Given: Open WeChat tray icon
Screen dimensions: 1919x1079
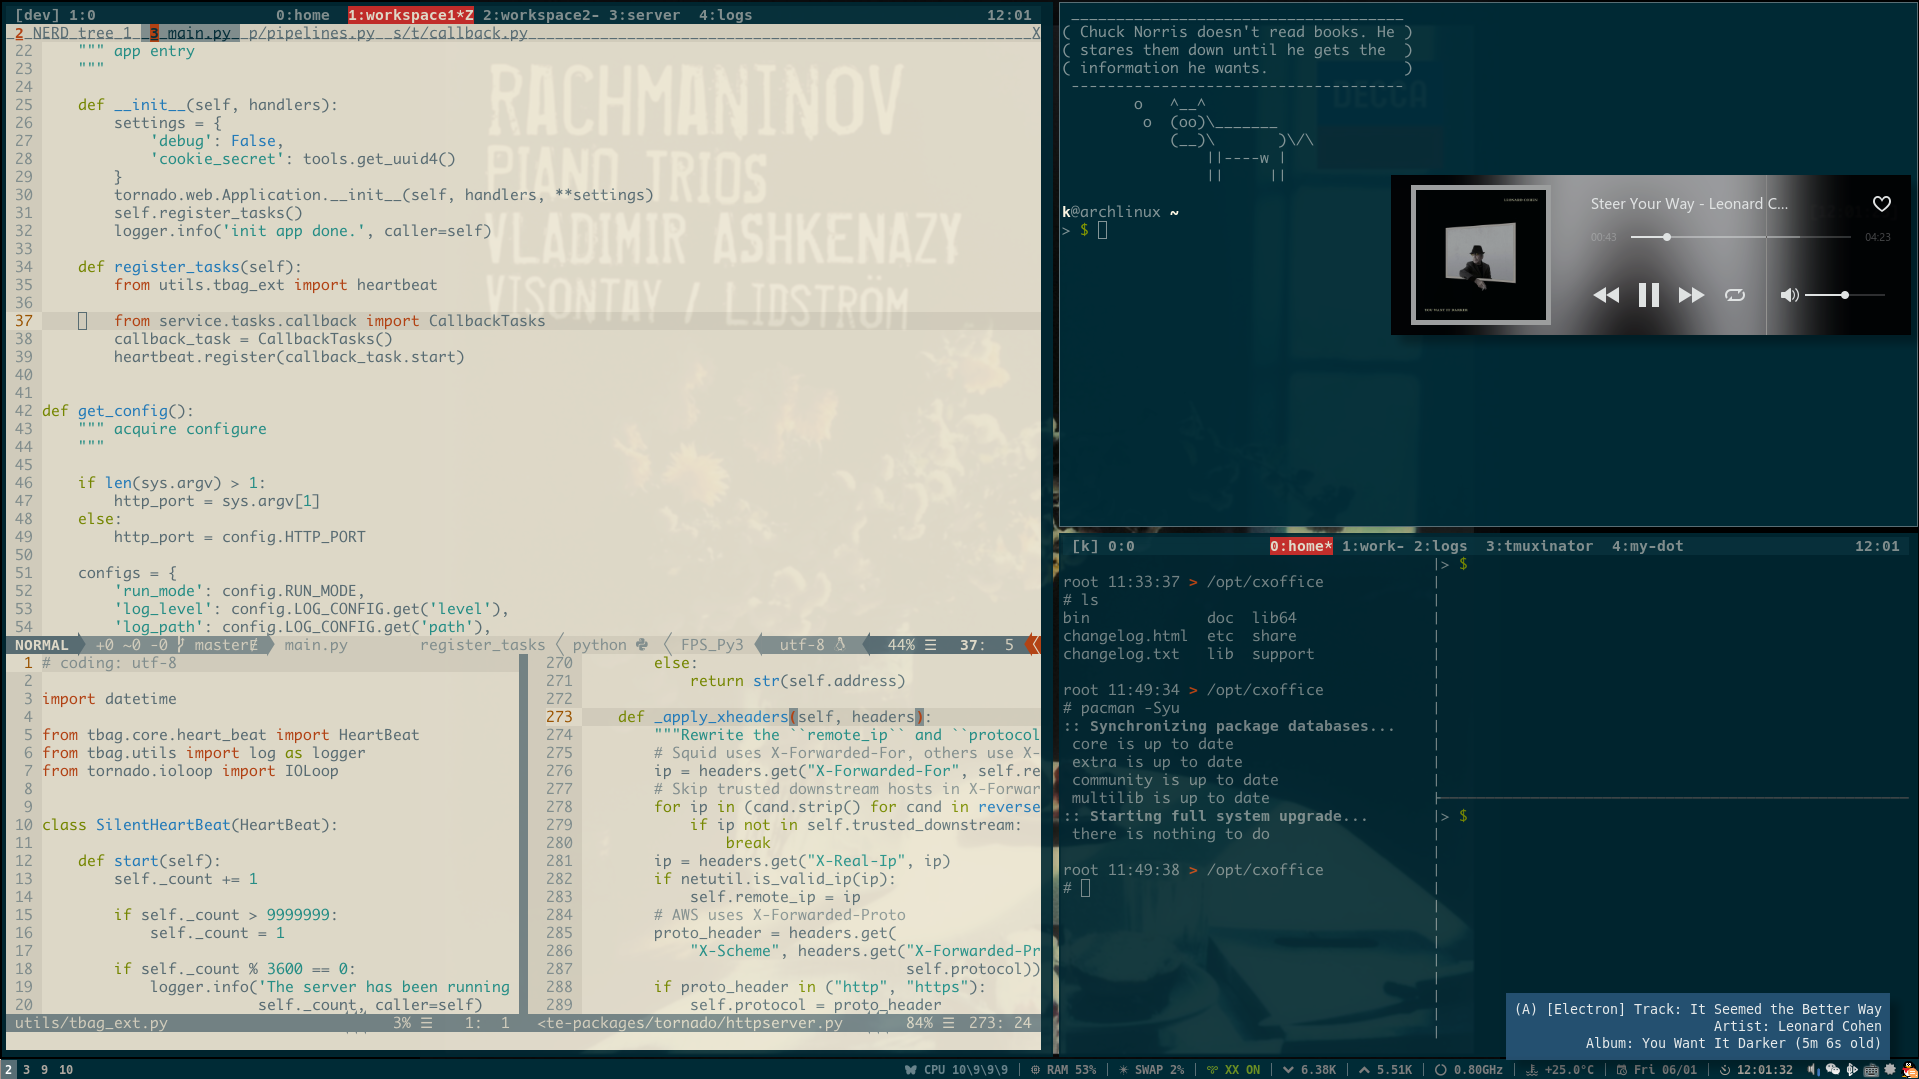Looking at the screenshot, I should pyautogui.click(x=1833, y=1069).
